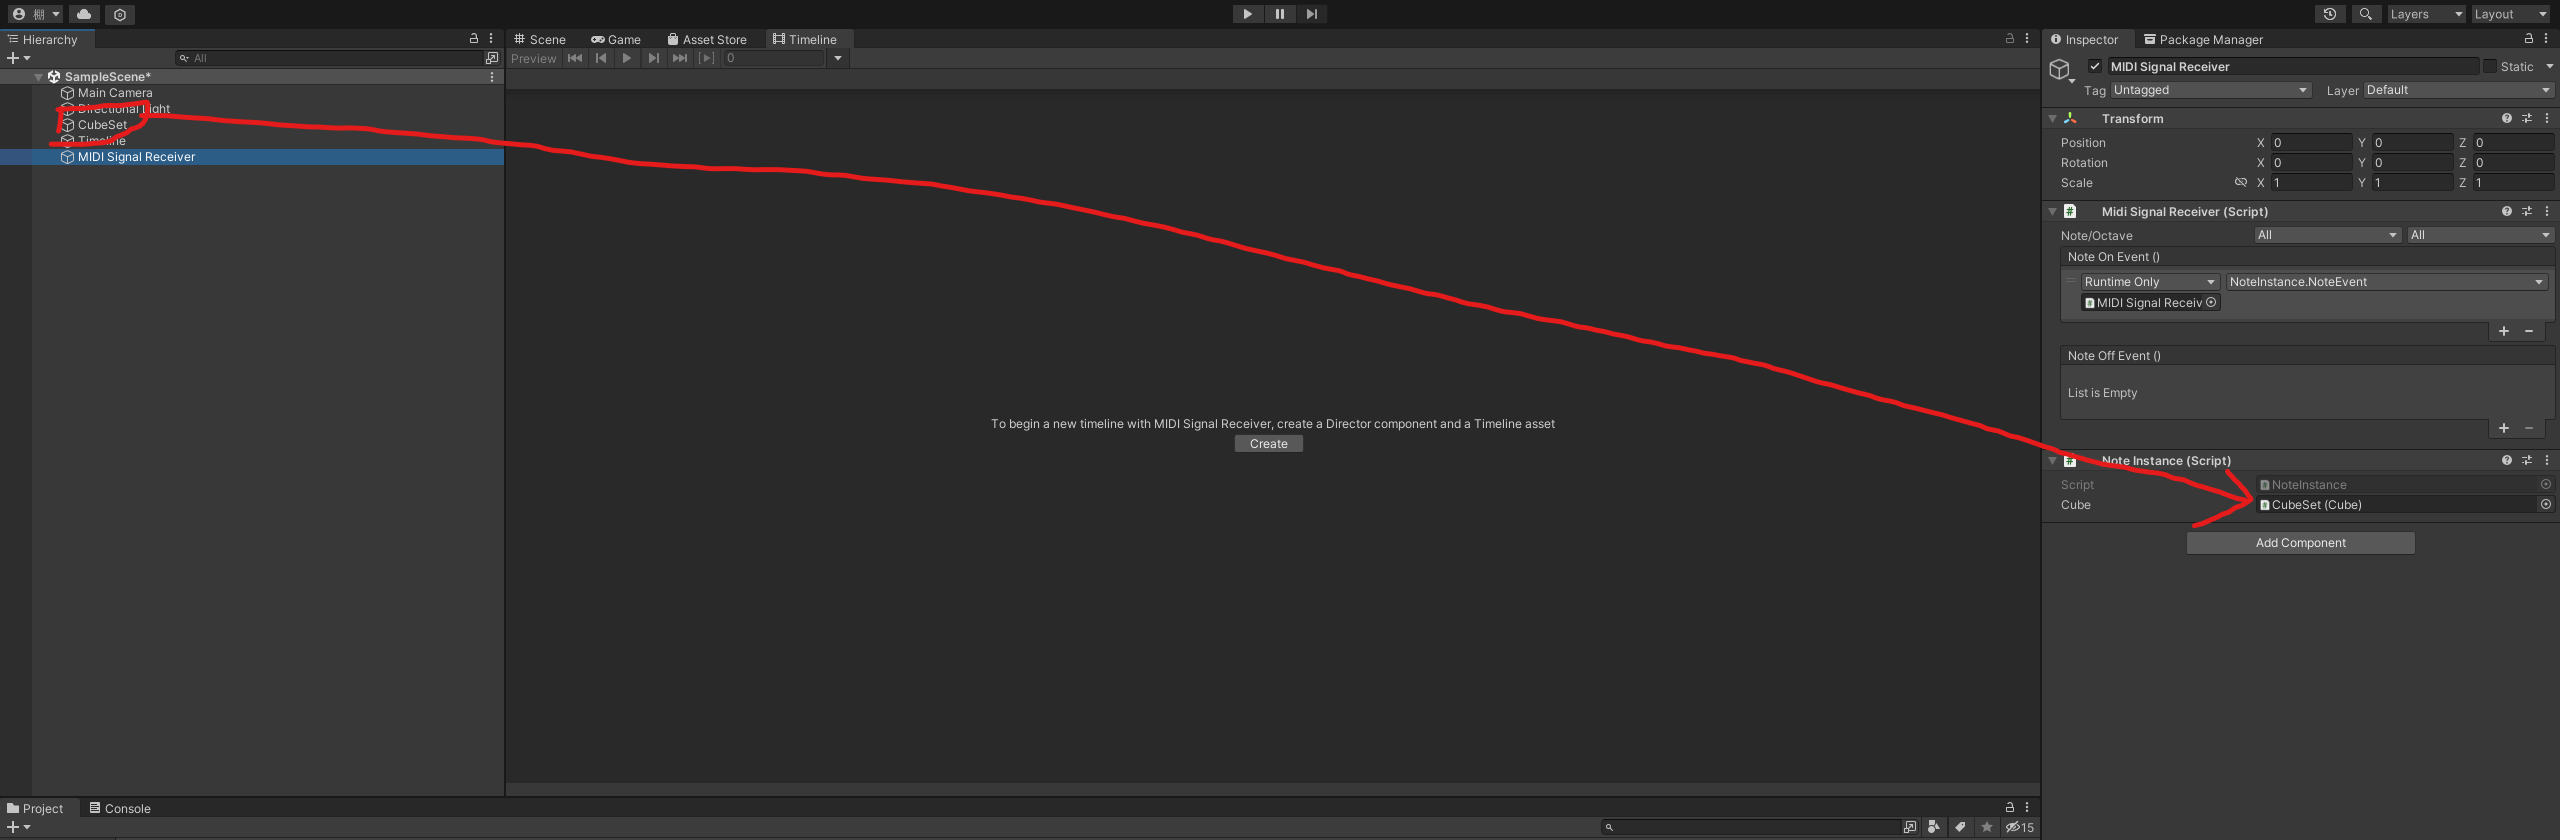Click the Step frame button in the top toolbar
This screenshot has width=2560, height=840.
point(1312,14)
